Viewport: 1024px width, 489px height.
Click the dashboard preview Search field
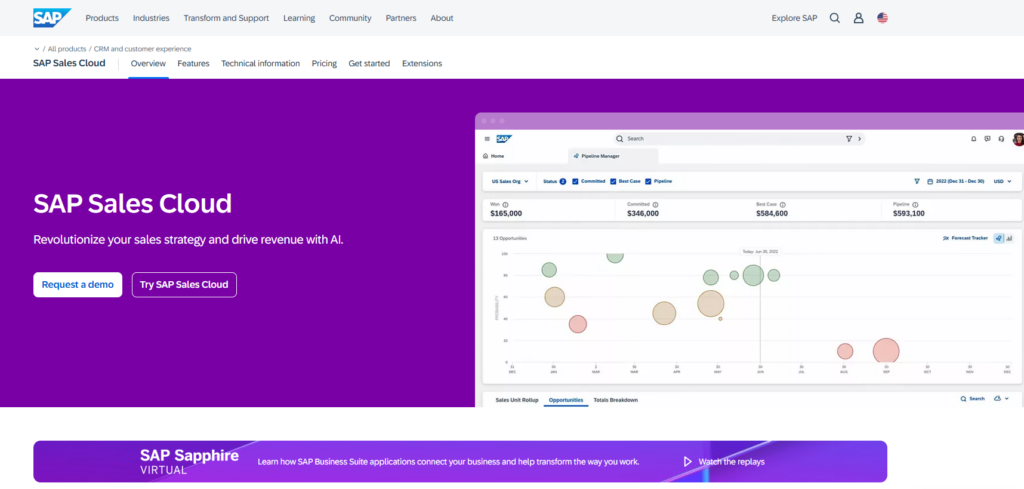tap(739, 138)
